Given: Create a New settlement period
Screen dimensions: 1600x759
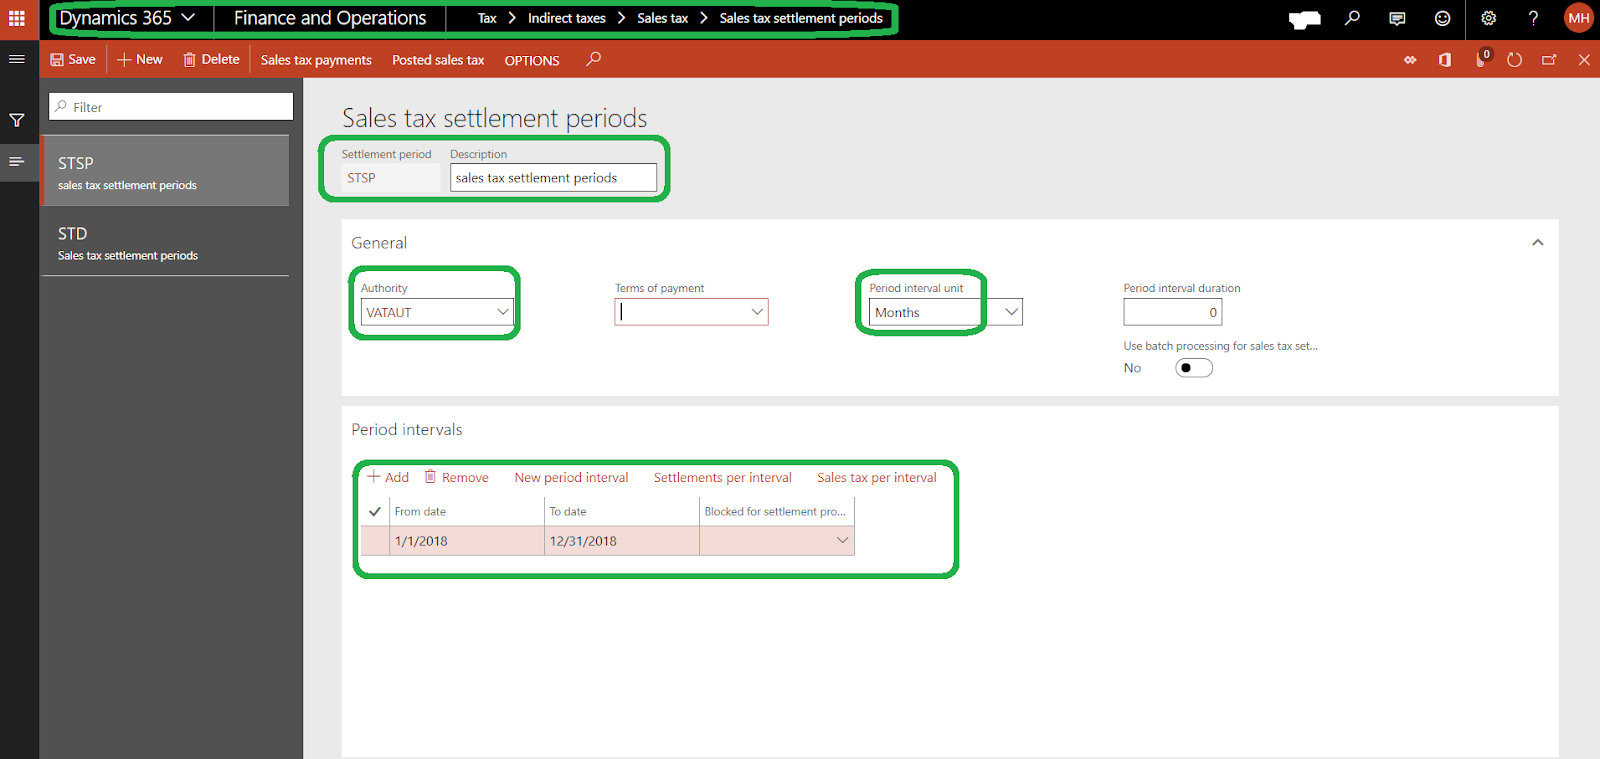Looking at the screenshot, I should (140, 59).
